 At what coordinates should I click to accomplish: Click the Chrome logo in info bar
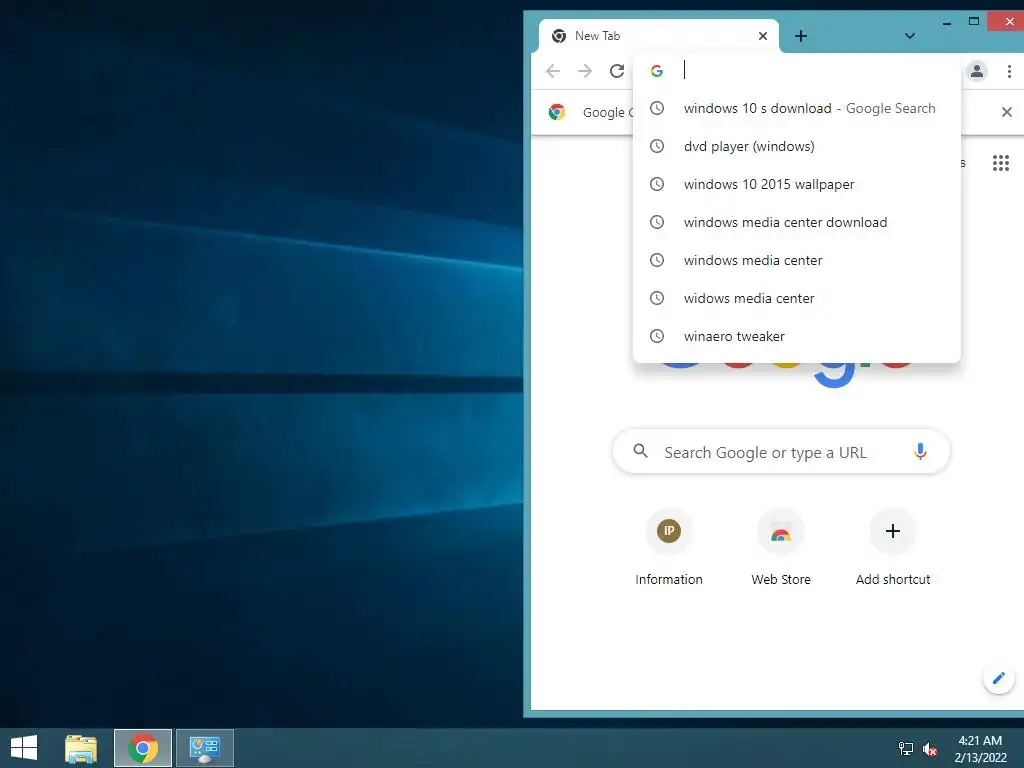557,112
